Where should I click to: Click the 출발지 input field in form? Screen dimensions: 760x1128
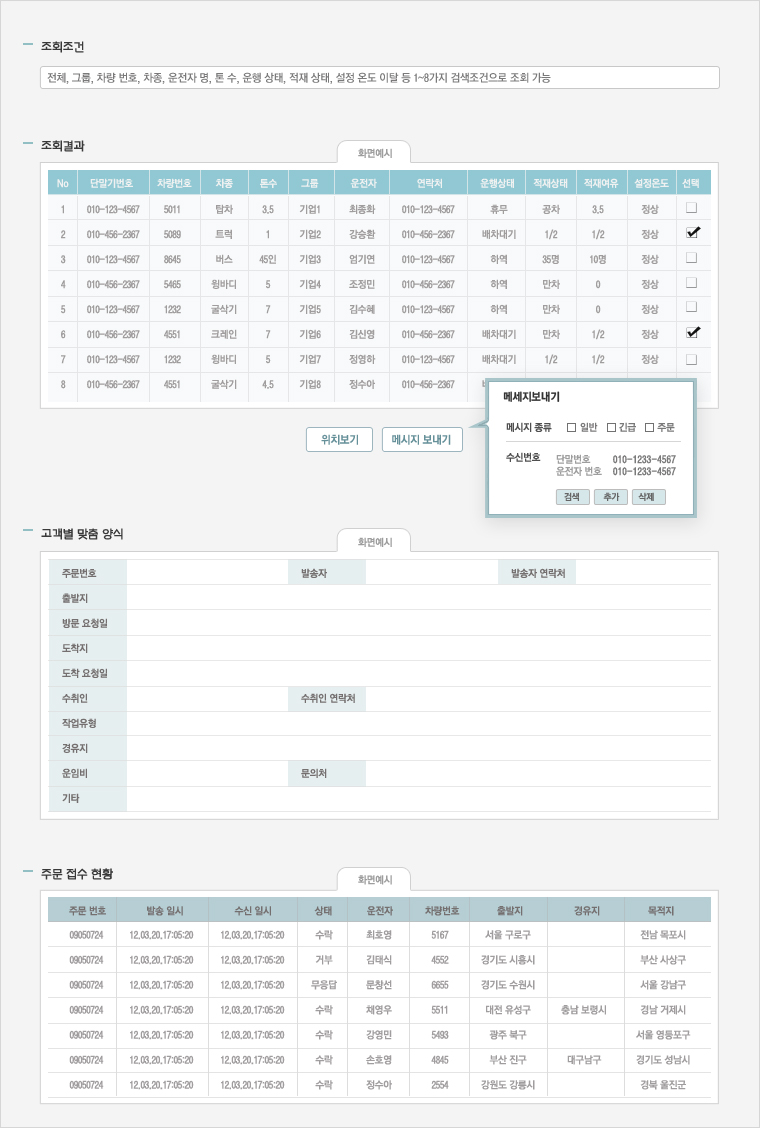(418, 598)
